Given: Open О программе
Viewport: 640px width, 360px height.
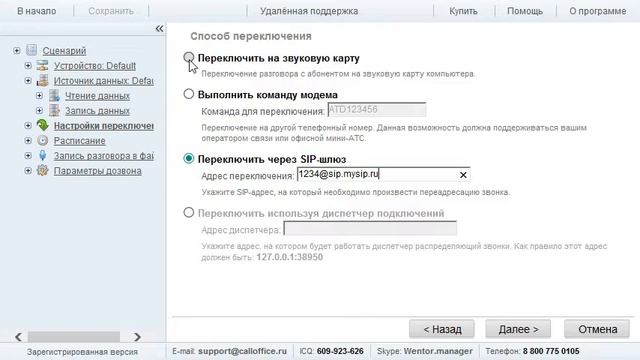Looking at the screenshot, I should coord(598,11).
